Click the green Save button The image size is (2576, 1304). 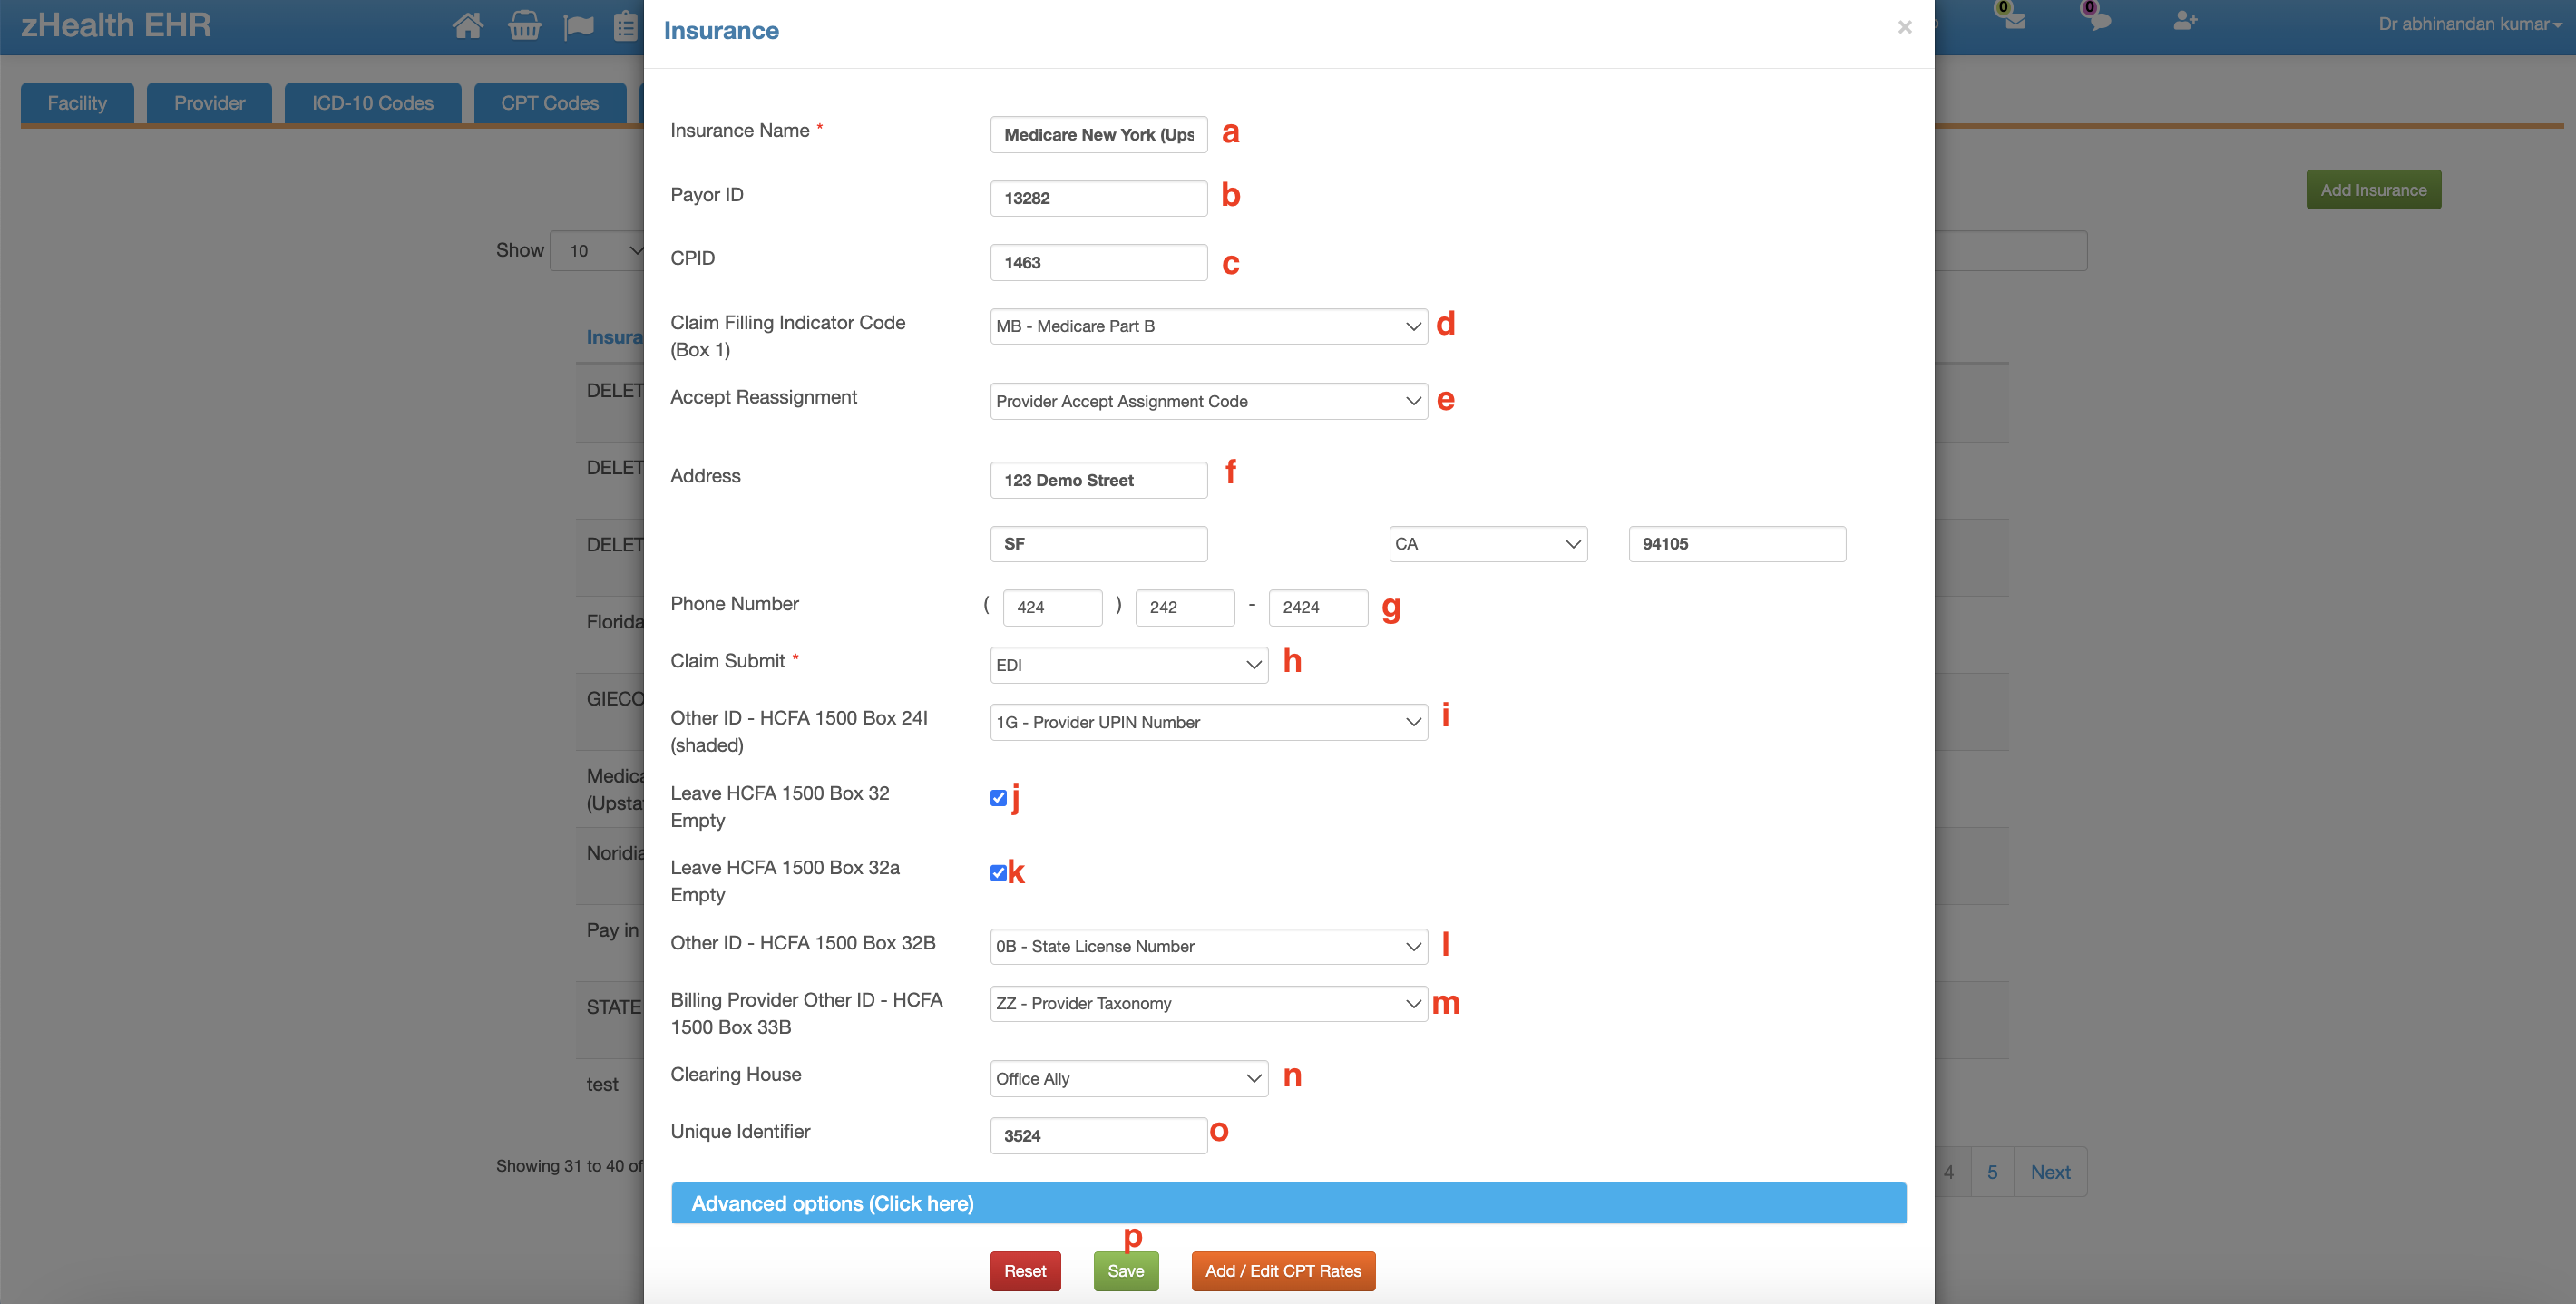[x=1125, y=1271]
